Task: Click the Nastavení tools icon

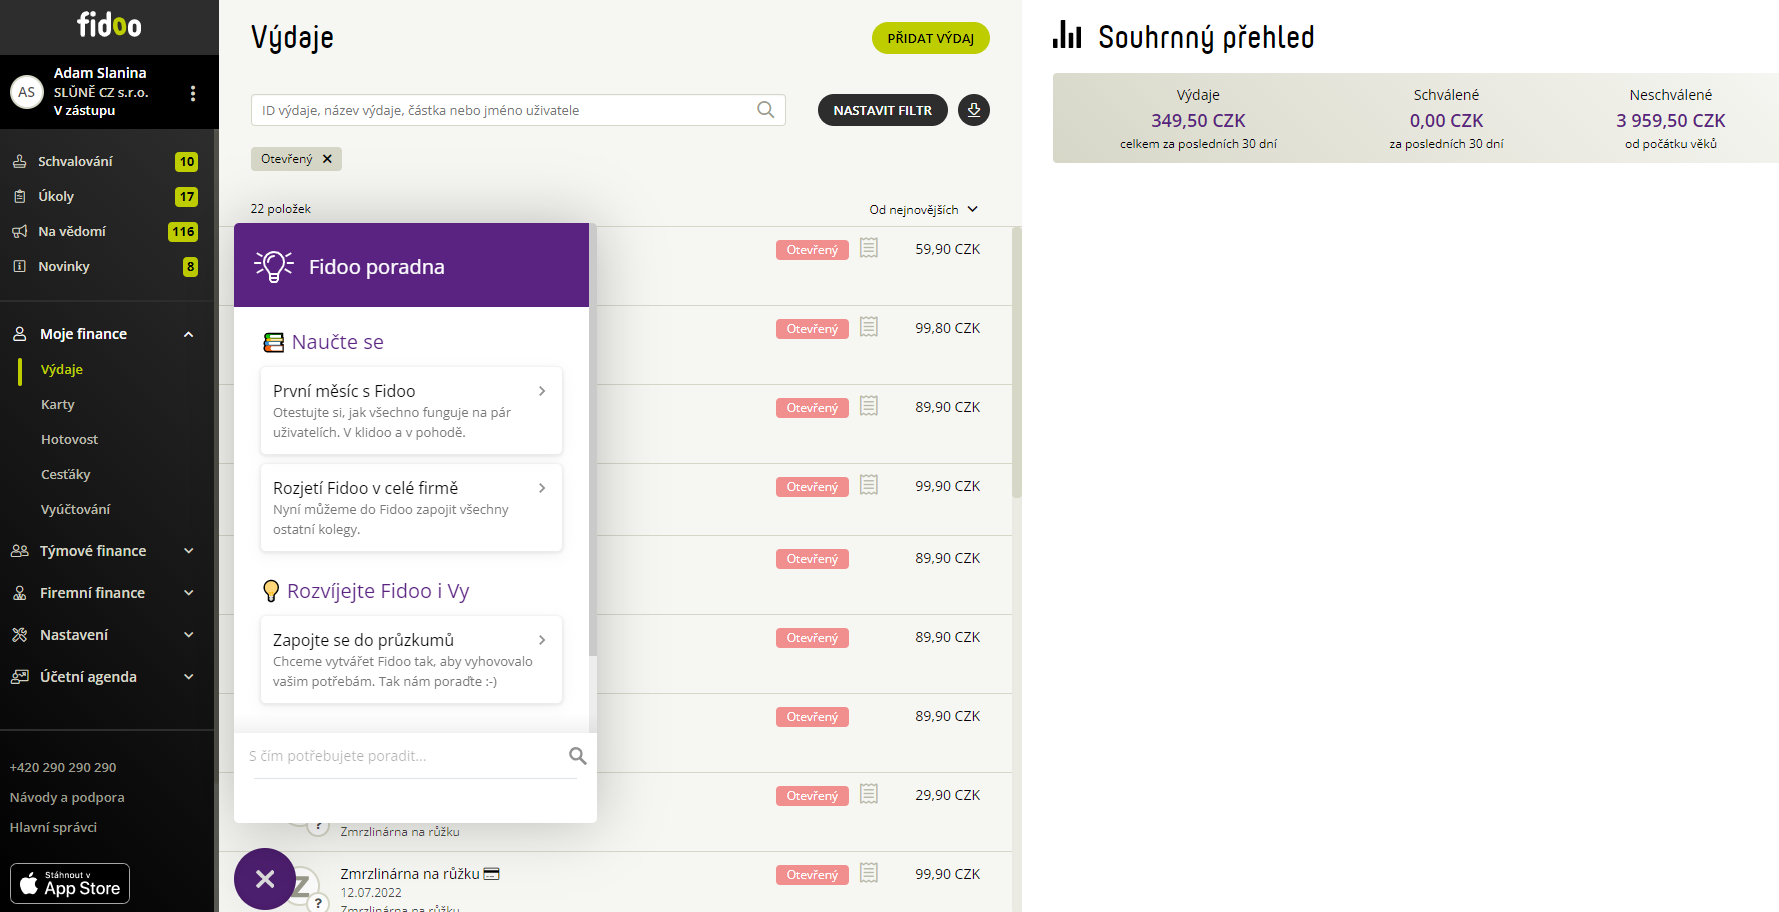Action: pyautogui.click(x=19, y=635)
